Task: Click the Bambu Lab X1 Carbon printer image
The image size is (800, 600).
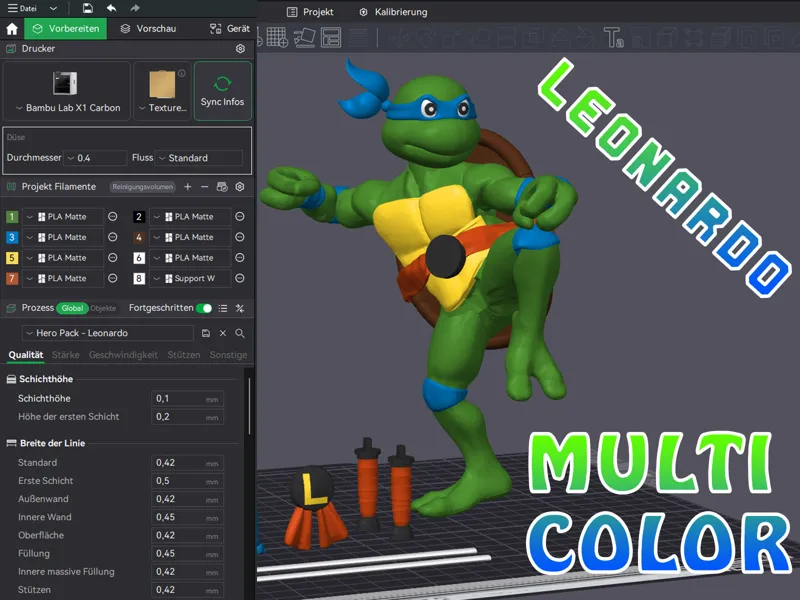Action: 65,83
